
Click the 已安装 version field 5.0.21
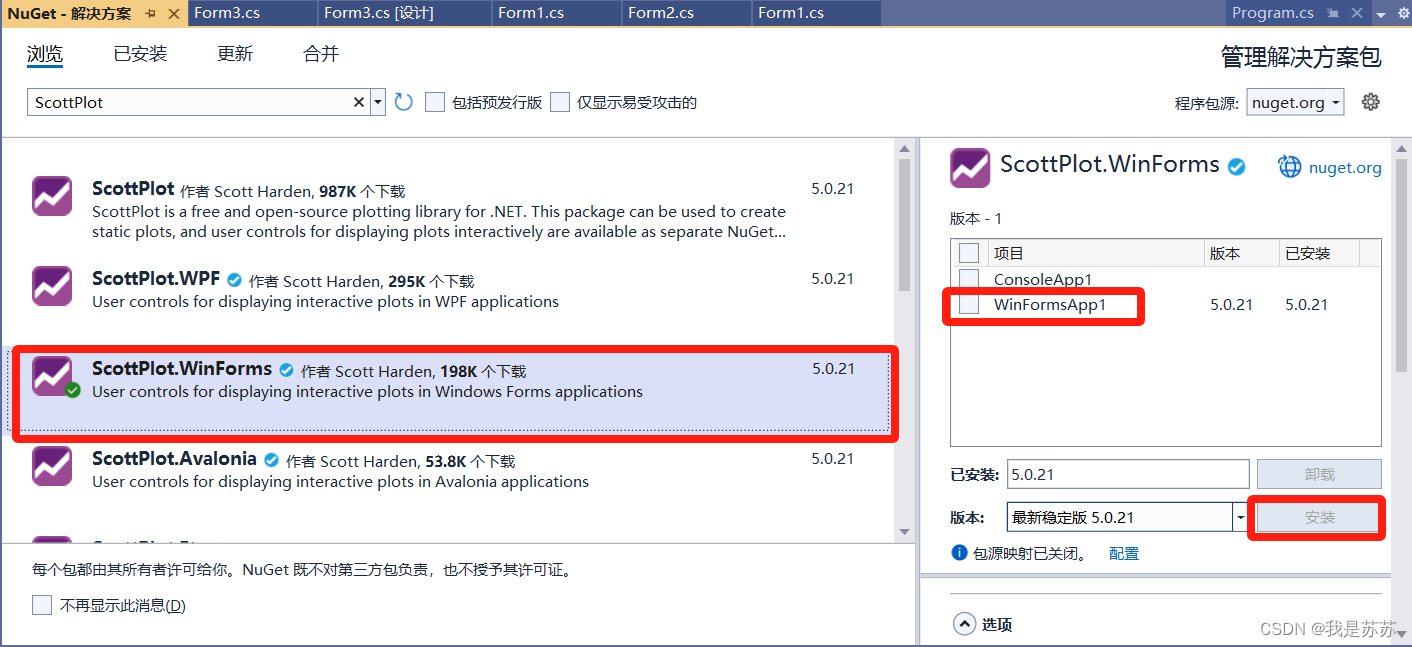tap(1128, 474)
